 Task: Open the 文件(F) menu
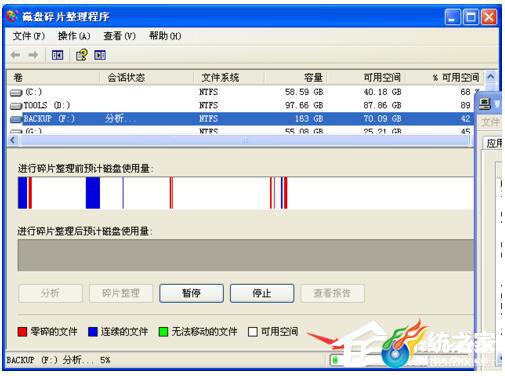click(x=29, y=36)
